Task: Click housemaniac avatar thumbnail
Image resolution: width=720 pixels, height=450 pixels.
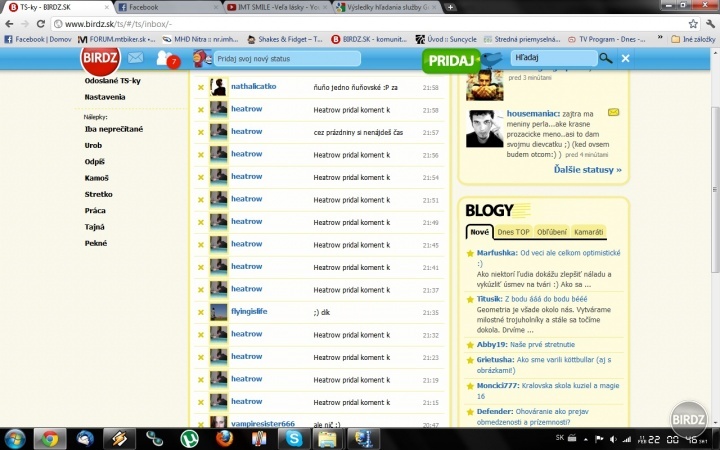Action: tap(484, 129)
